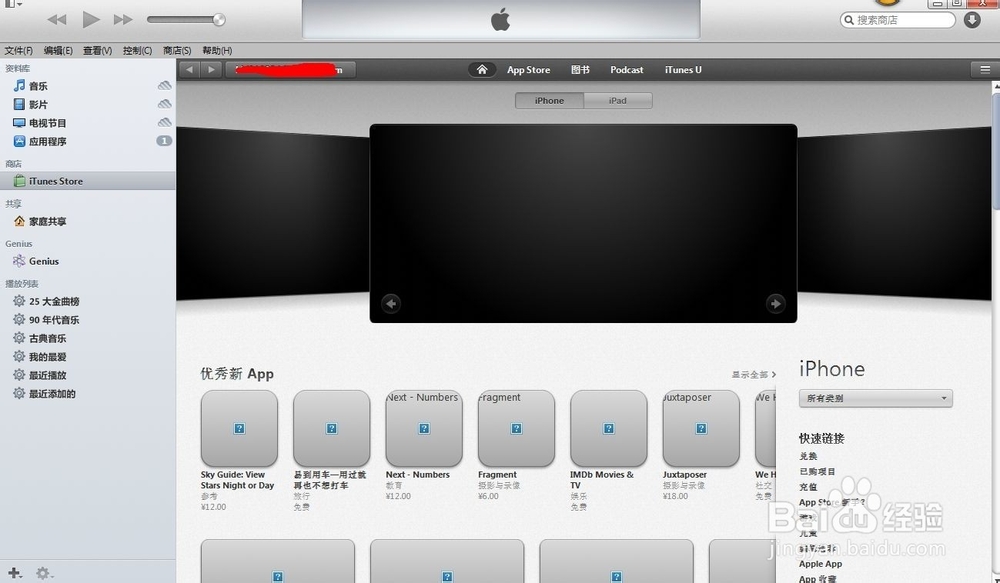Click the previous track rewind button
Viewport: 1000px width, 583px height.
[x=57, y=20]
